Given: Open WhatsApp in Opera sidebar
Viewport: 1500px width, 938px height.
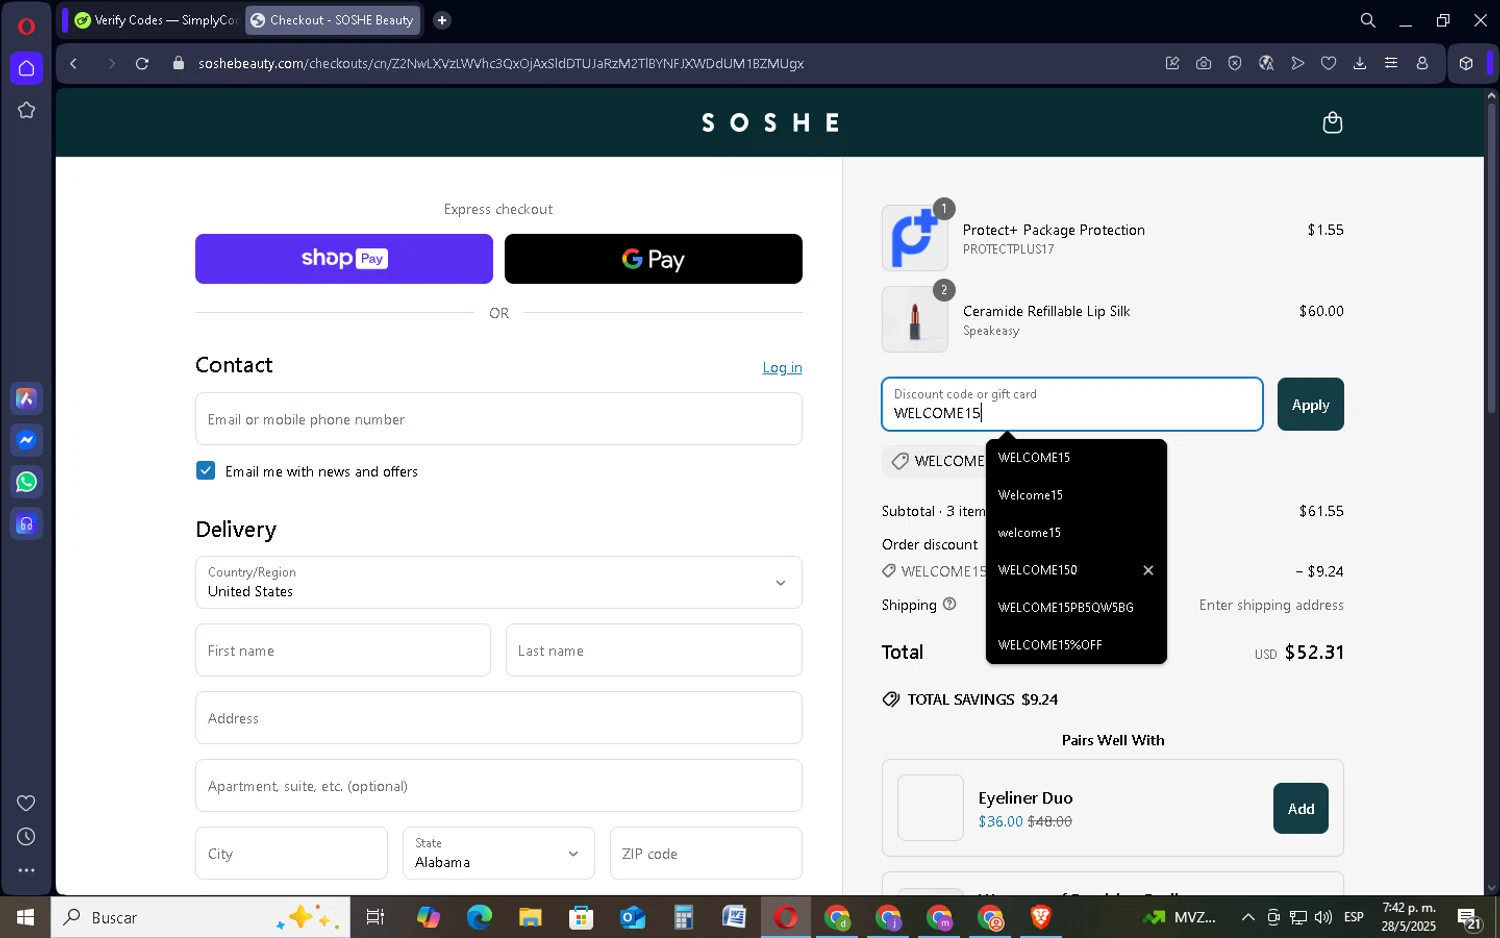Looking at the screenshot, I should pyautogui.click(x=26, y=482).
